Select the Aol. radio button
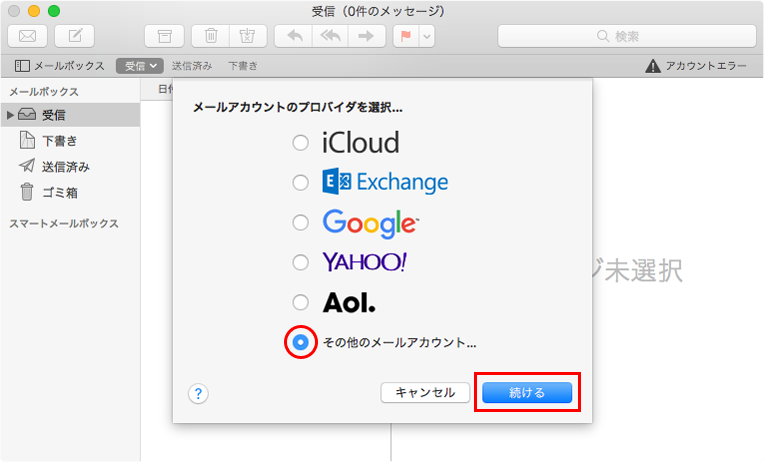This screenshot has width=764, height=462. 301,303
